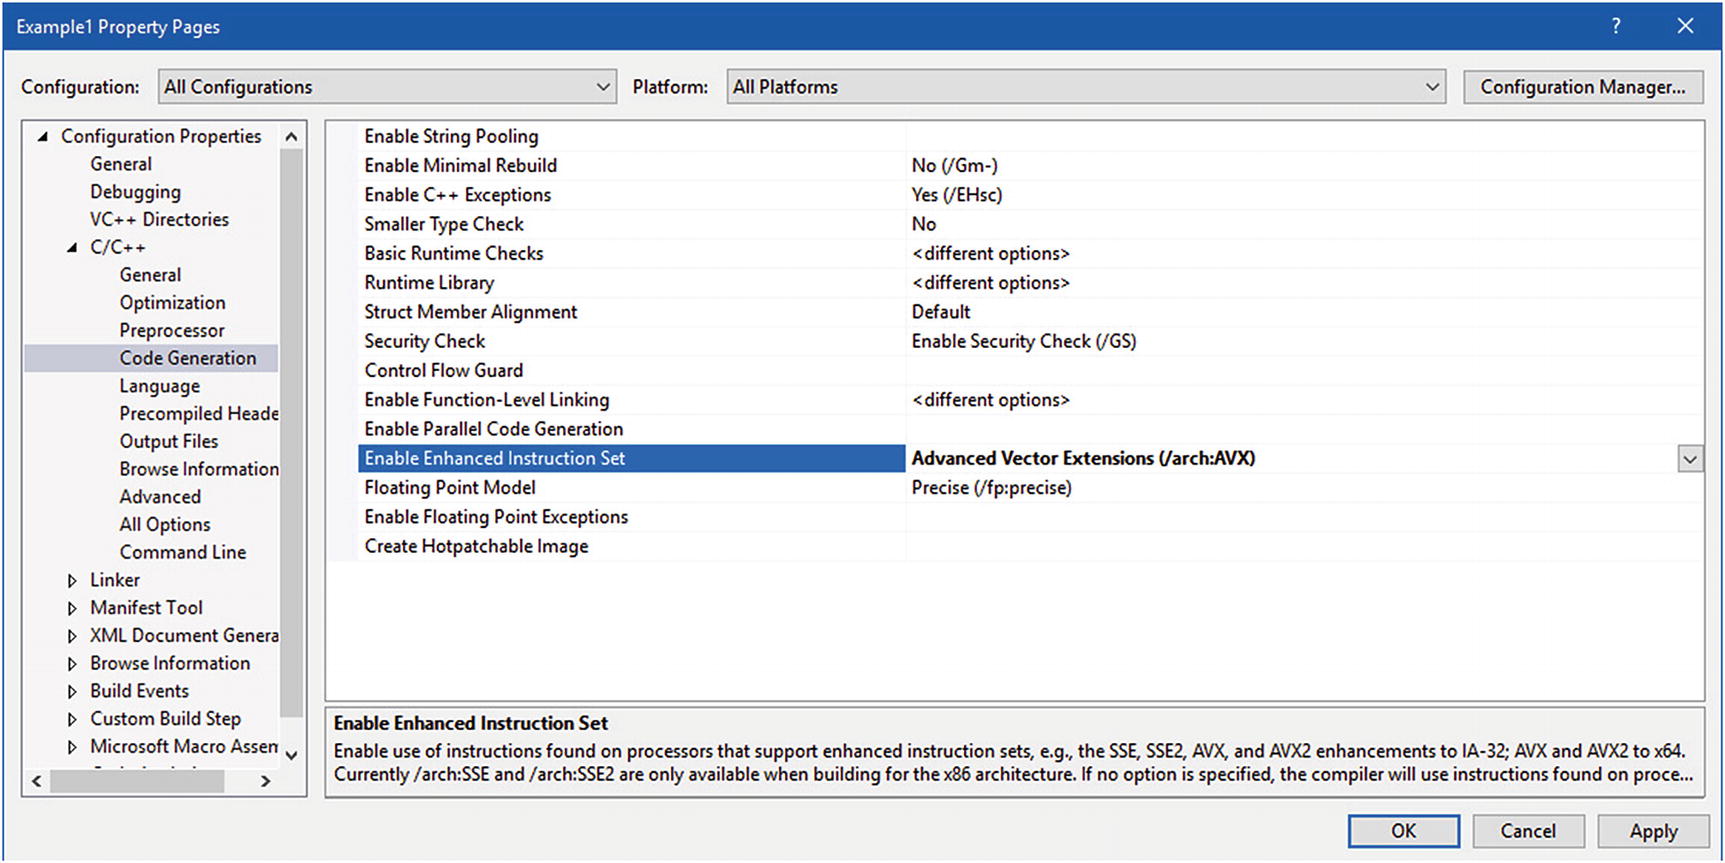
Task: Select VC++ Directories in the tree
Action: (x=159, y=219)
